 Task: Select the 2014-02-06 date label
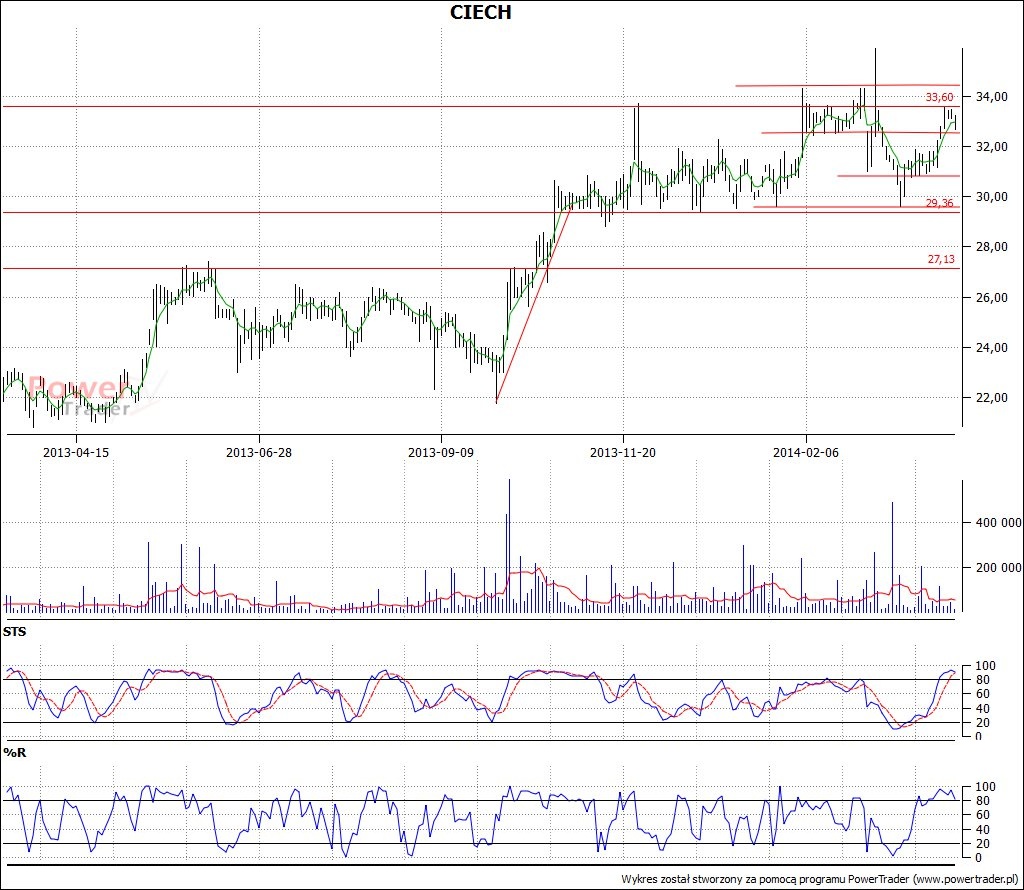pos(806,453)
